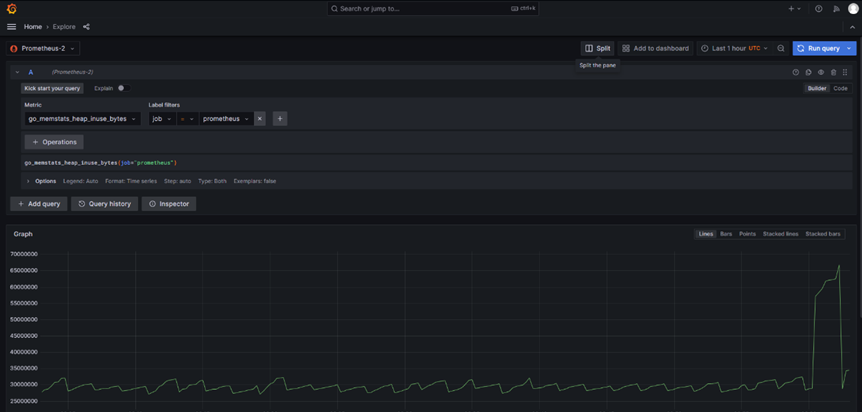The image size is (862, 412).
Task: Click the 70000000 y-axis label
Action: (25, 254)
